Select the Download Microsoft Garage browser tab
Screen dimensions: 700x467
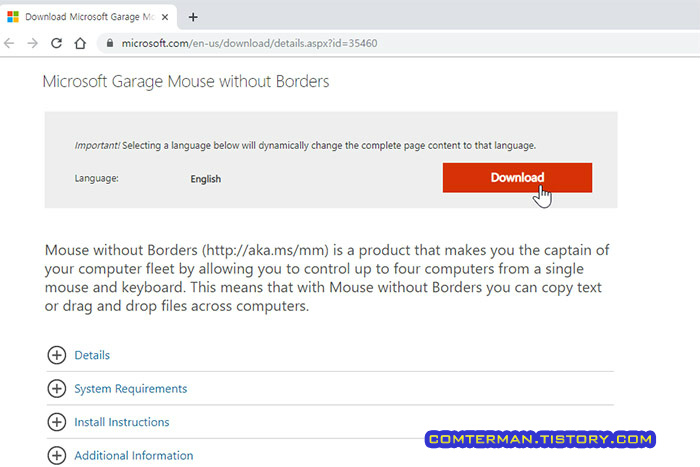pos(88,17)
